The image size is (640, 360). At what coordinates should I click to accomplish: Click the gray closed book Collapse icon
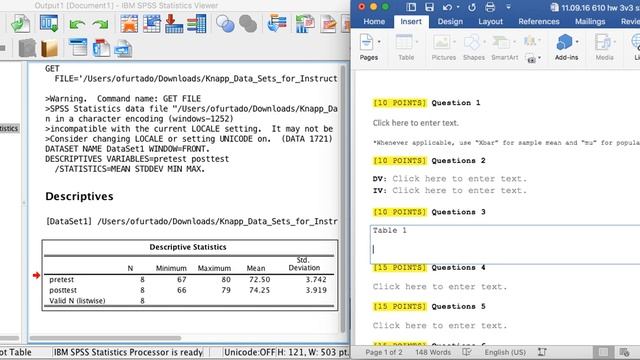click(27, 48)
